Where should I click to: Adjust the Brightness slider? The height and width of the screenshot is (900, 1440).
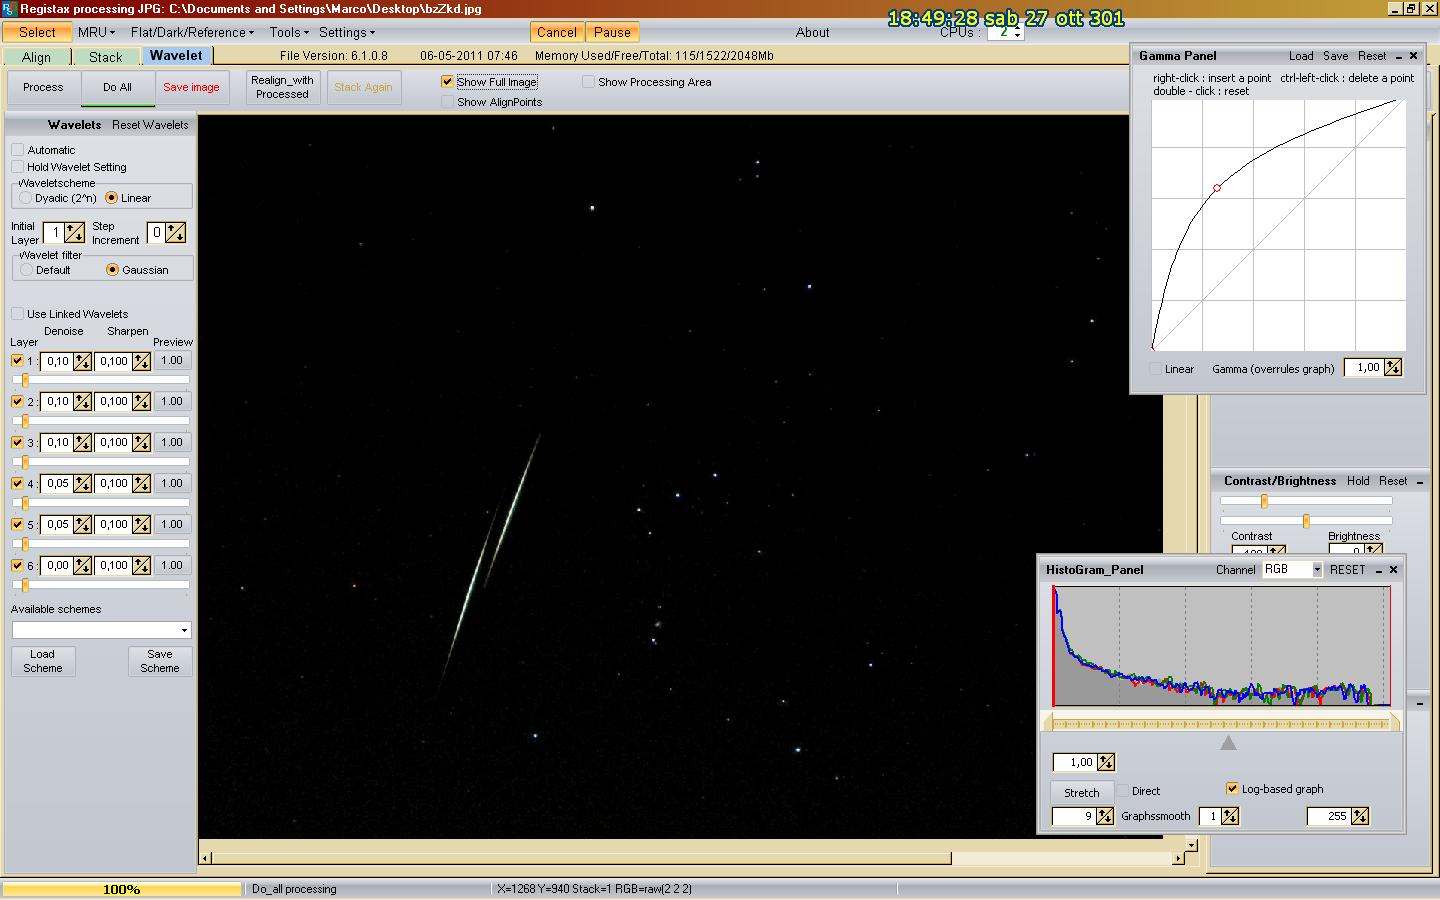pyautogui.click(x=1306, y=521)
